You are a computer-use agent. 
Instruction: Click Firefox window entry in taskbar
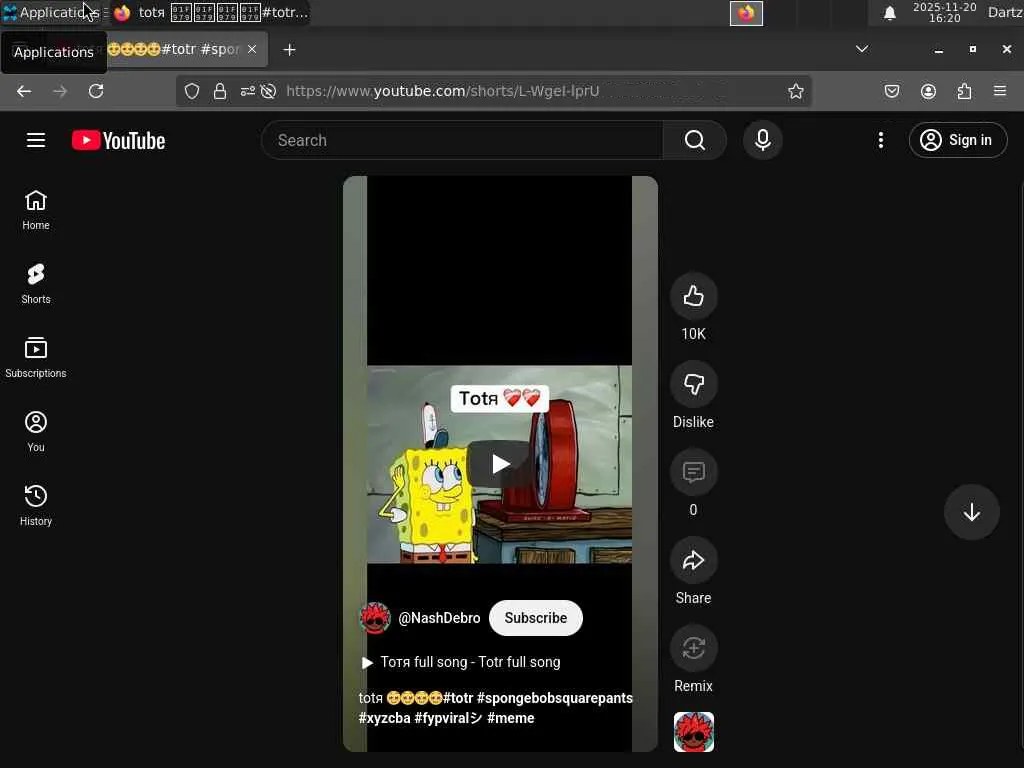[x=209, y=12]
